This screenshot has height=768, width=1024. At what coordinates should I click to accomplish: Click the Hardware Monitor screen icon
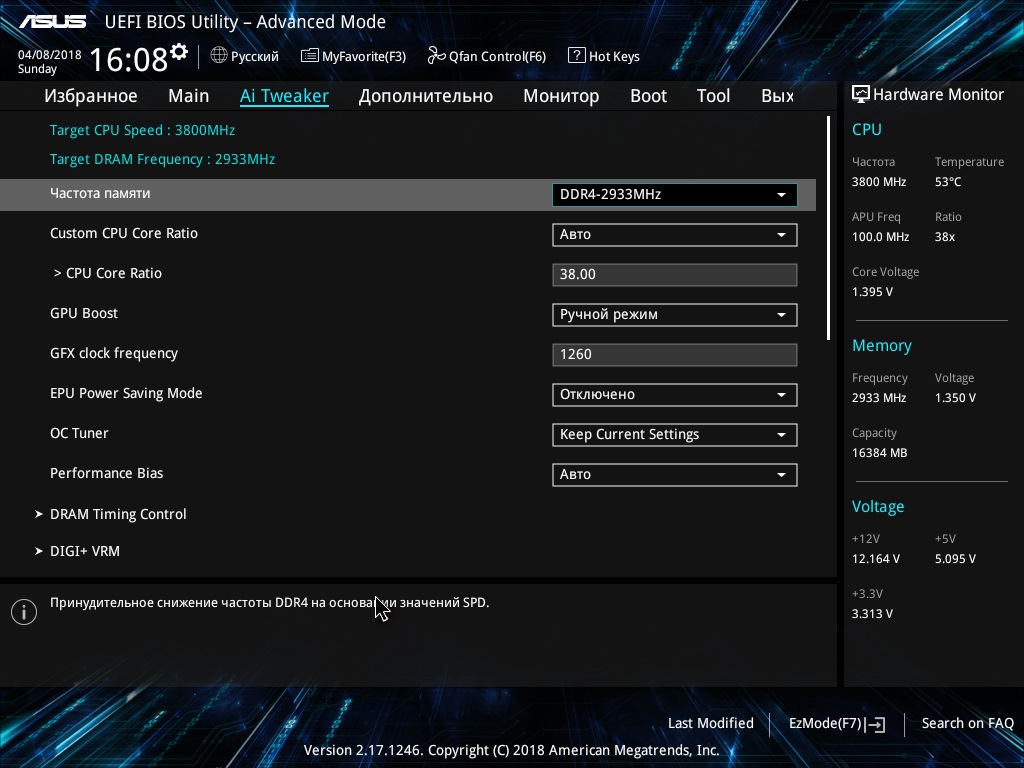[x=861, y=94]
